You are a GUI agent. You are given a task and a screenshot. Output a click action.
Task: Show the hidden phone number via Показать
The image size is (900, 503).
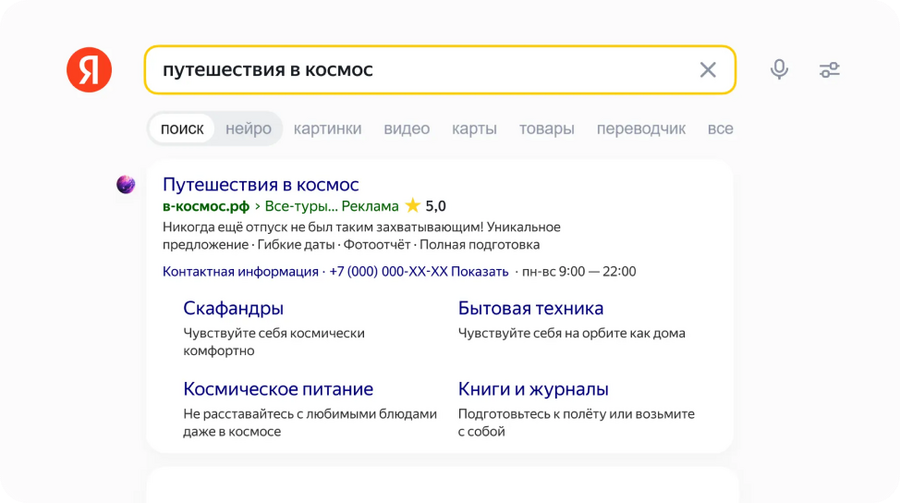click(479, 272)
